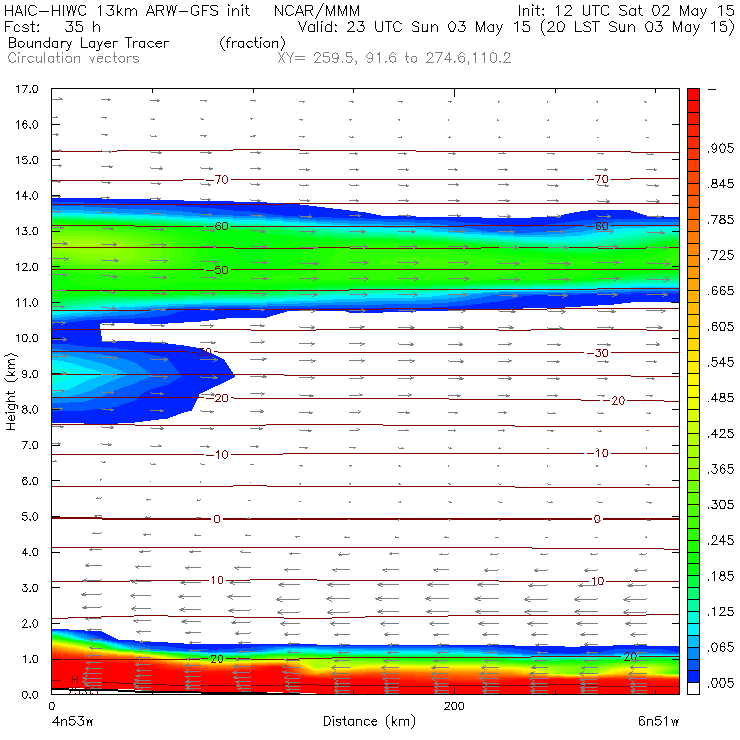Screen dimensions: 740x740
Task: Click the '17.0' height tick label
Action: tap(27, 89)
